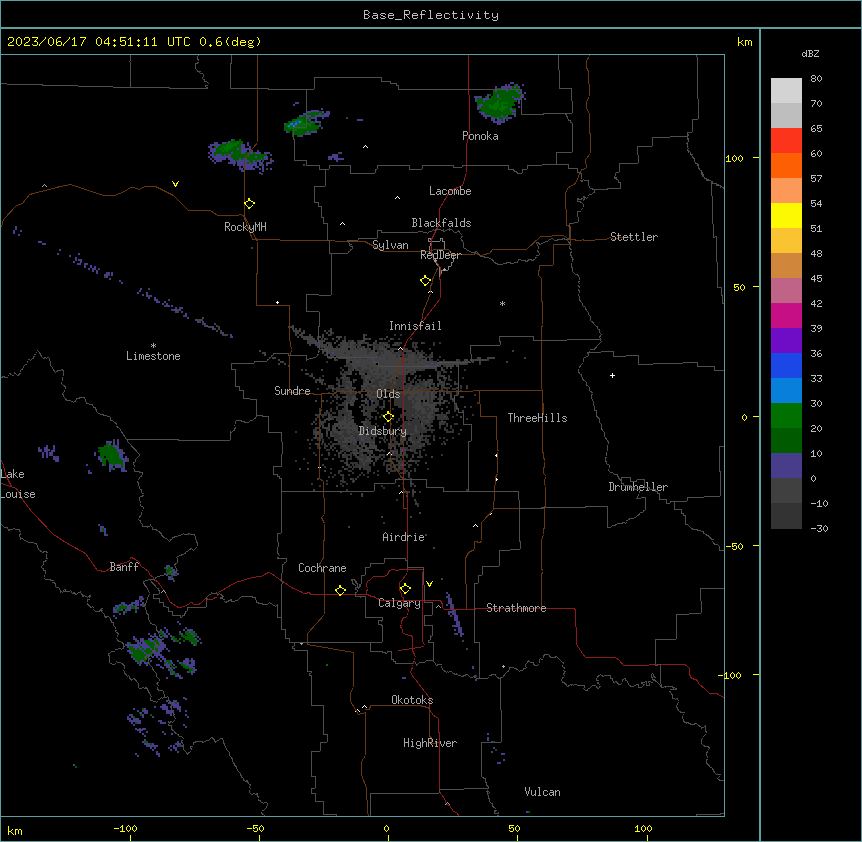Select the white plus marker north of Drumheller
This screenshot has width=862, height=842.
click(612, 375)
